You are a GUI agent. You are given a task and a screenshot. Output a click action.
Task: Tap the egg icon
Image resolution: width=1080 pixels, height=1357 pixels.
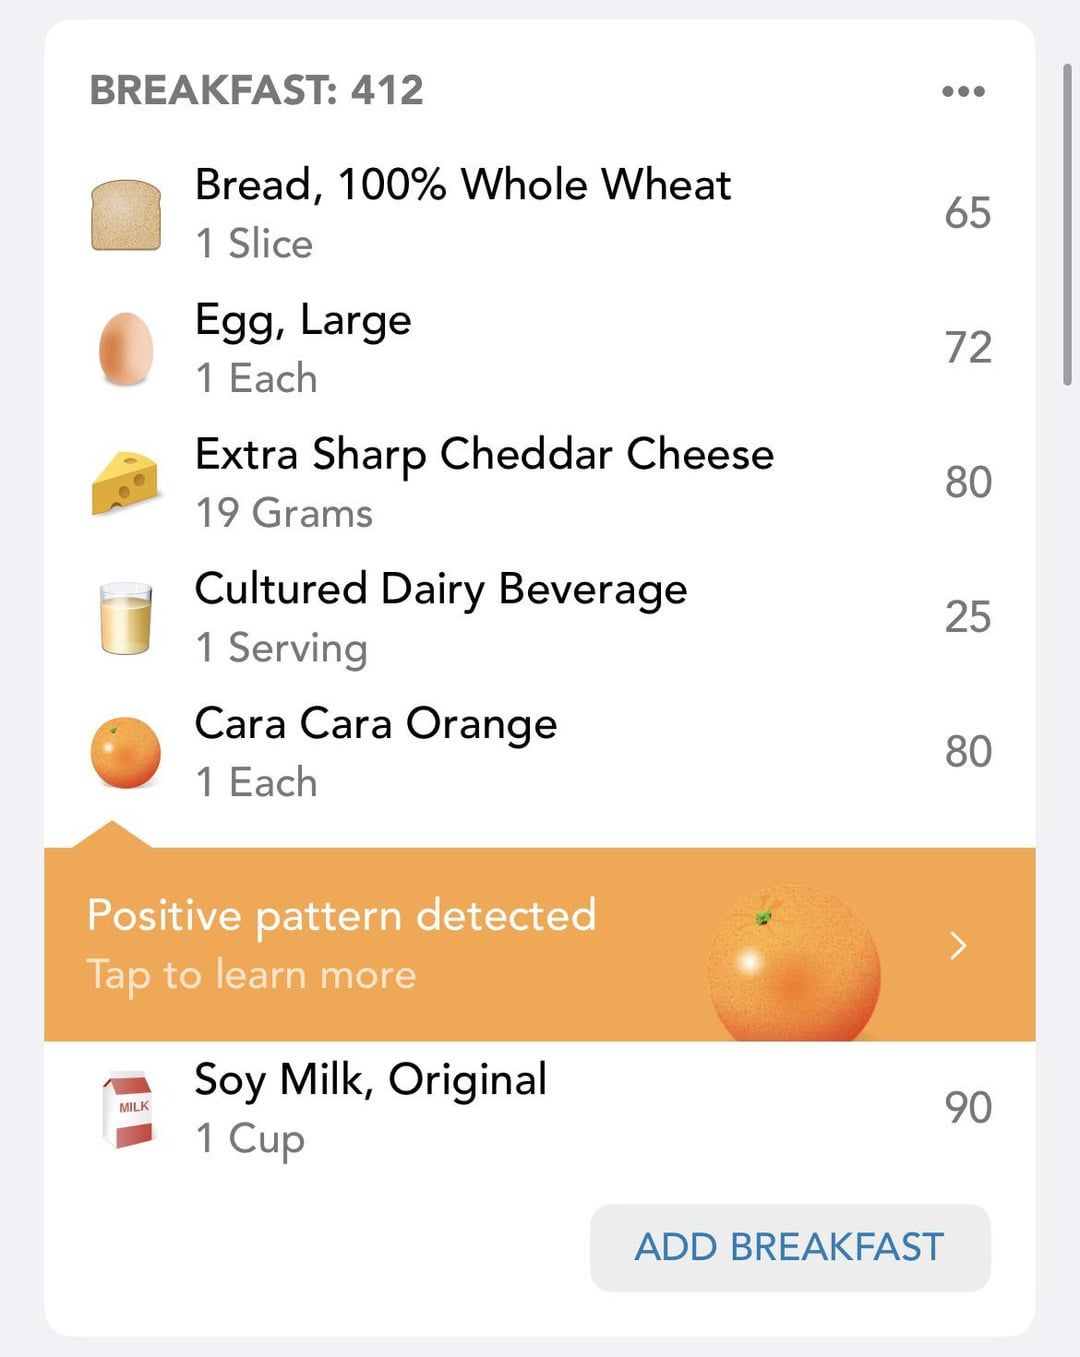pyautogui.click(x=126, y=349)
